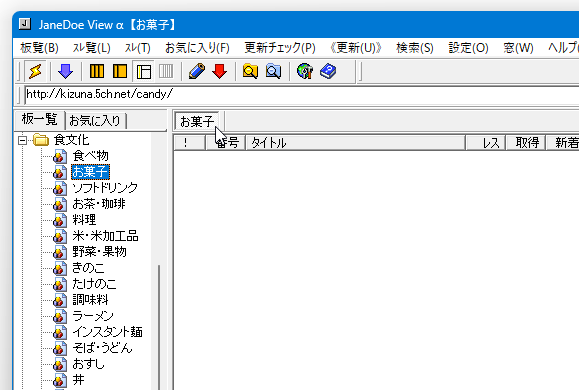The height and width of the screenshot is (390, 579).
Task: Click the board icon beside ラーメン
Action: click(60, 316)
